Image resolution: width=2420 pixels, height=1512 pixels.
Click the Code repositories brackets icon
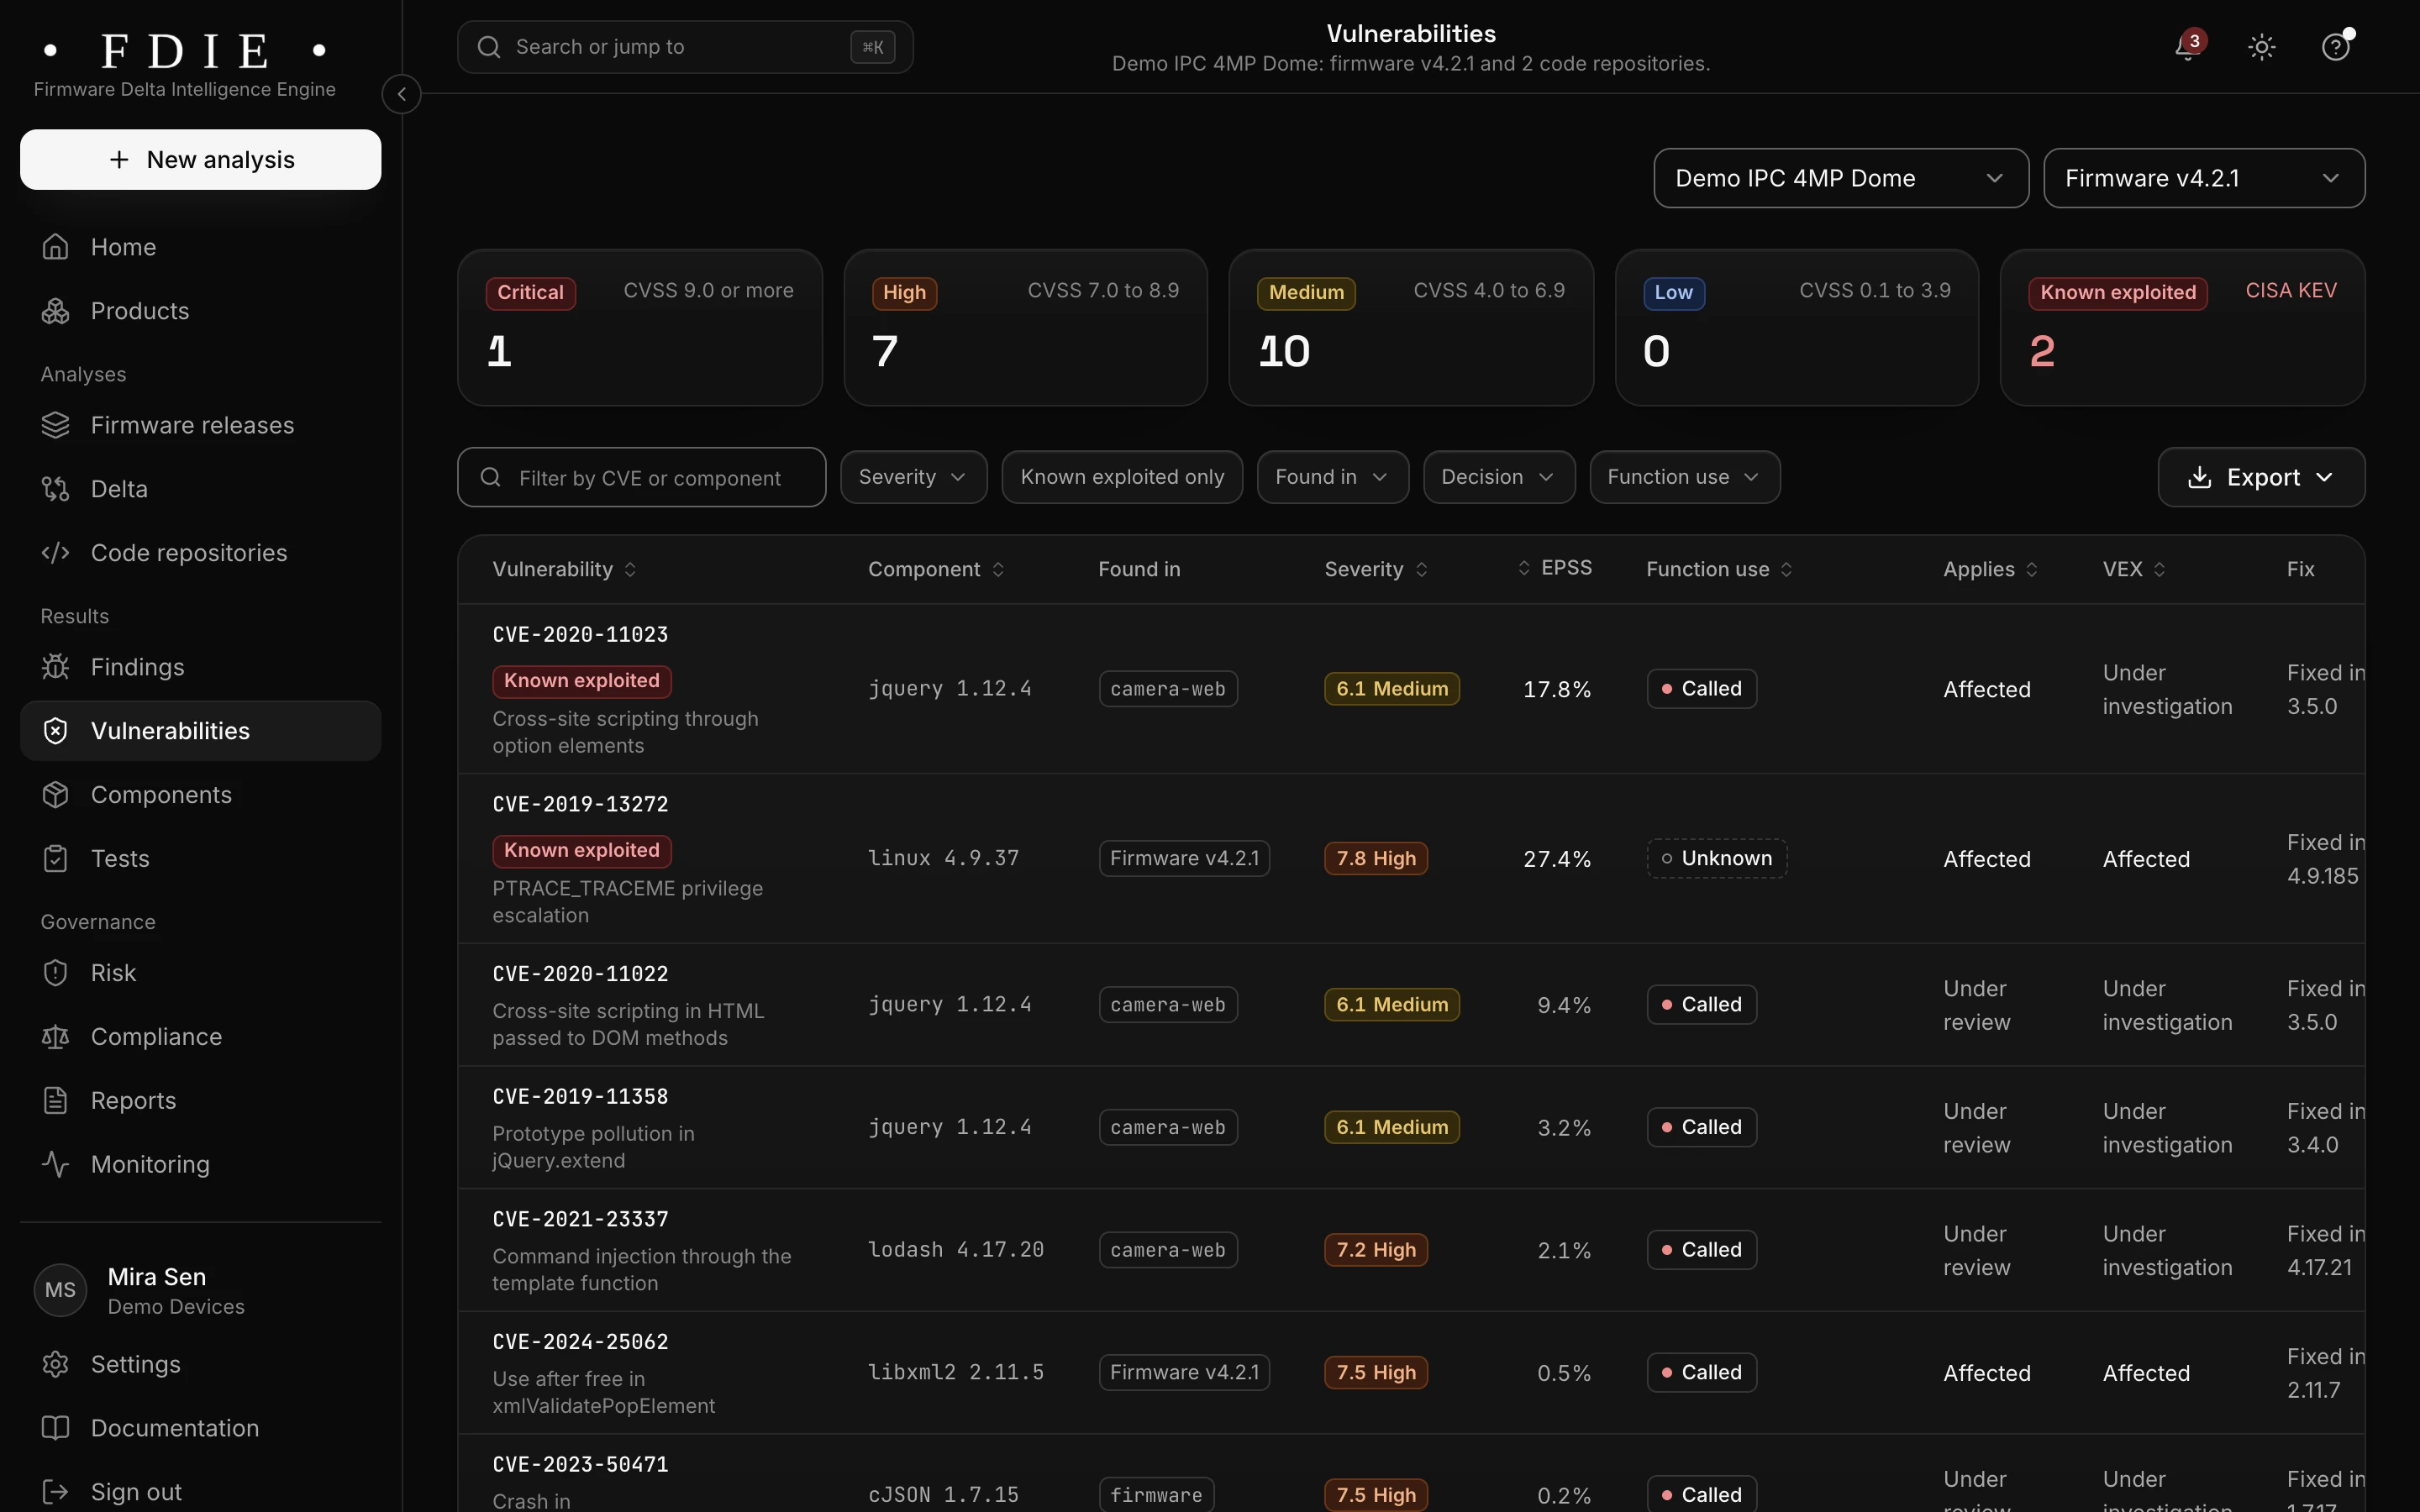[56, 553]
